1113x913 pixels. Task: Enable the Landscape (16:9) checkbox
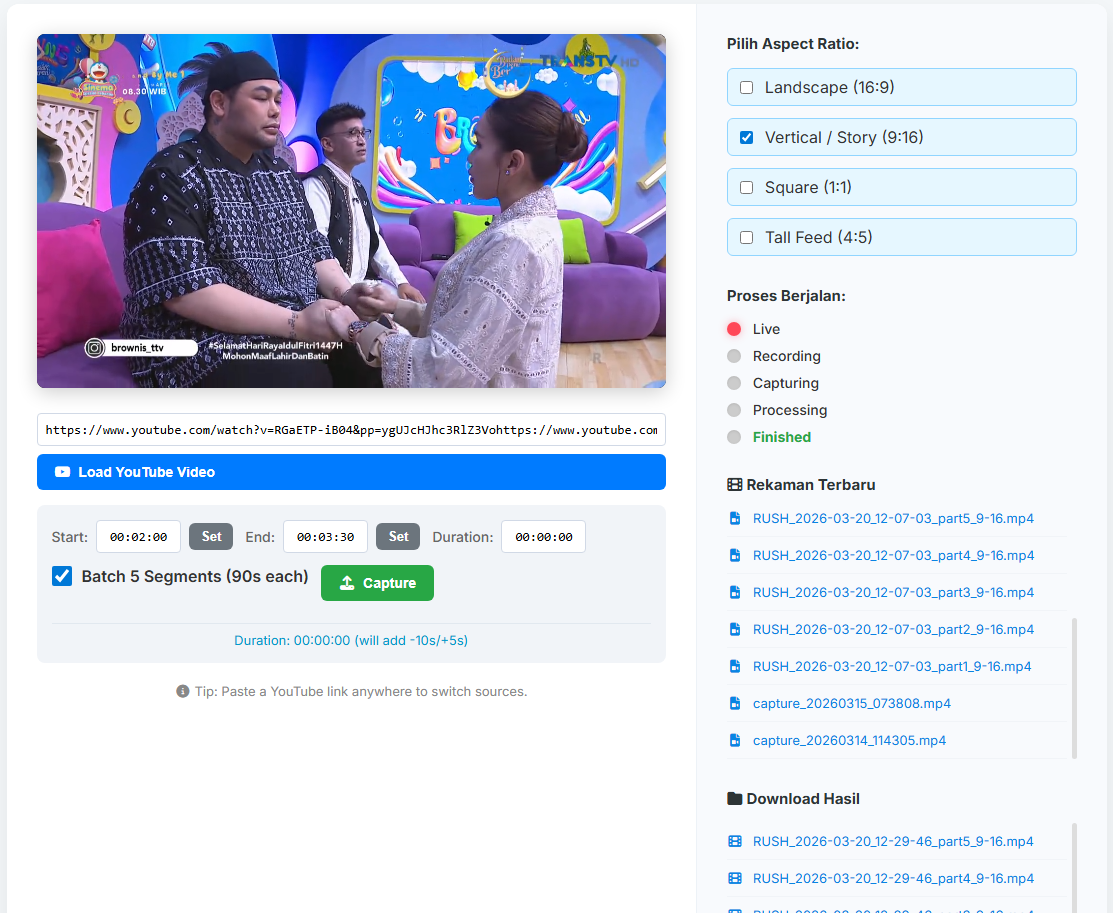[746, 88]
